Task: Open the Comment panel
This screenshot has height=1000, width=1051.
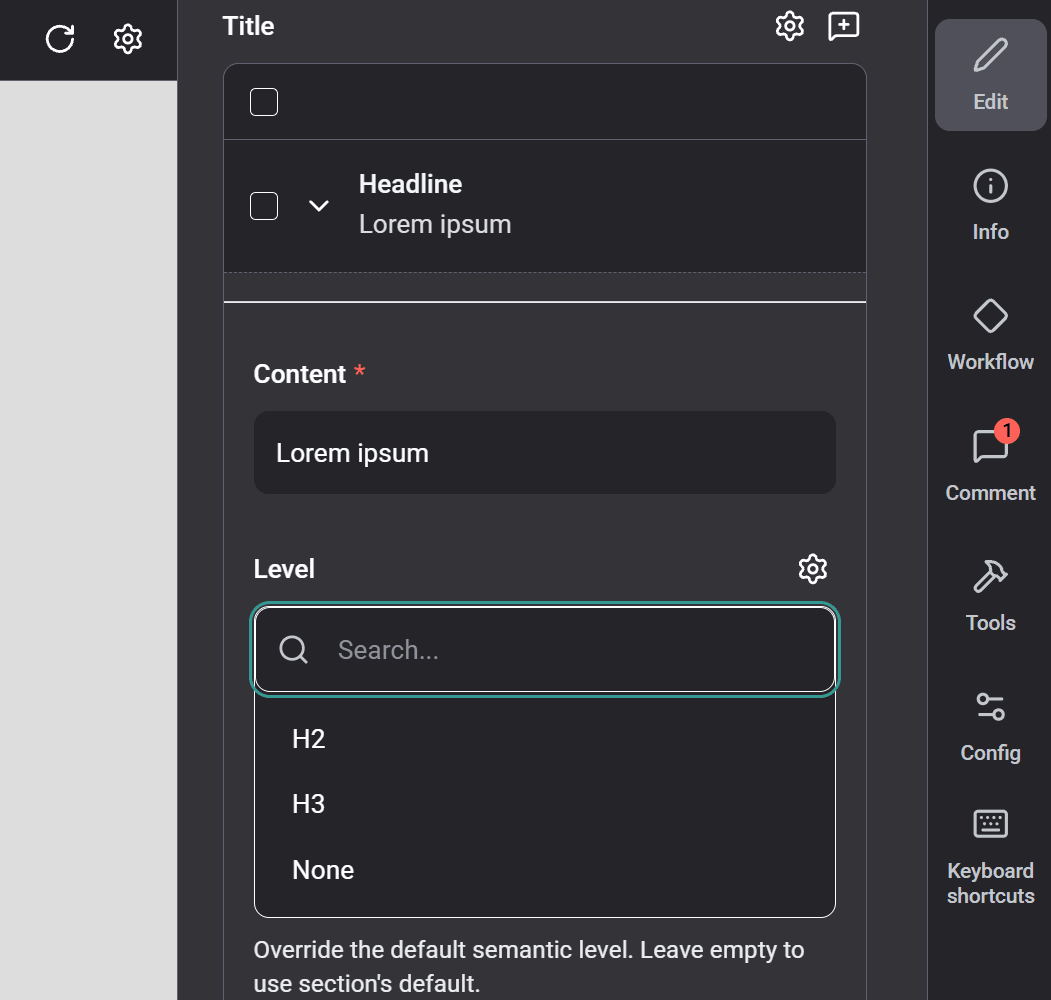Action: [990, 465]
